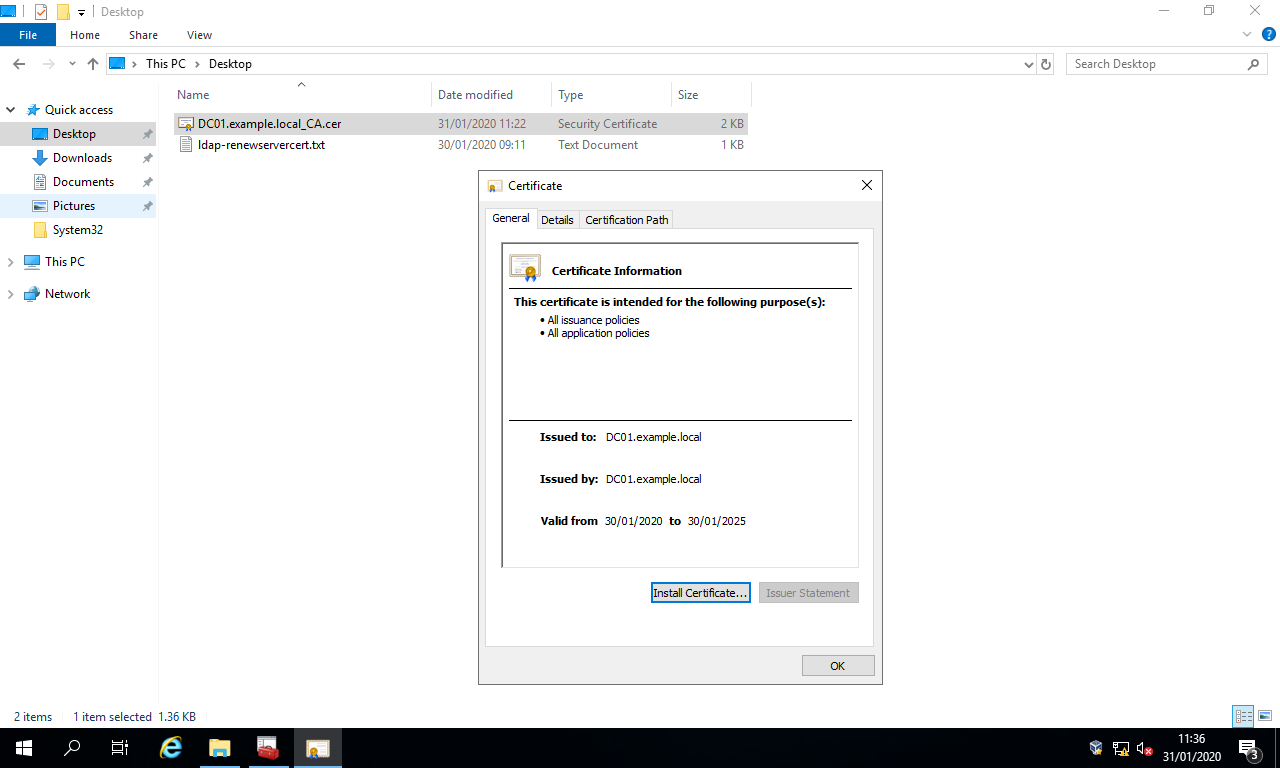This screenshot has height=768, width=1280.
Task: Open the Action Center notification icon
Action: coord(1248,748)
